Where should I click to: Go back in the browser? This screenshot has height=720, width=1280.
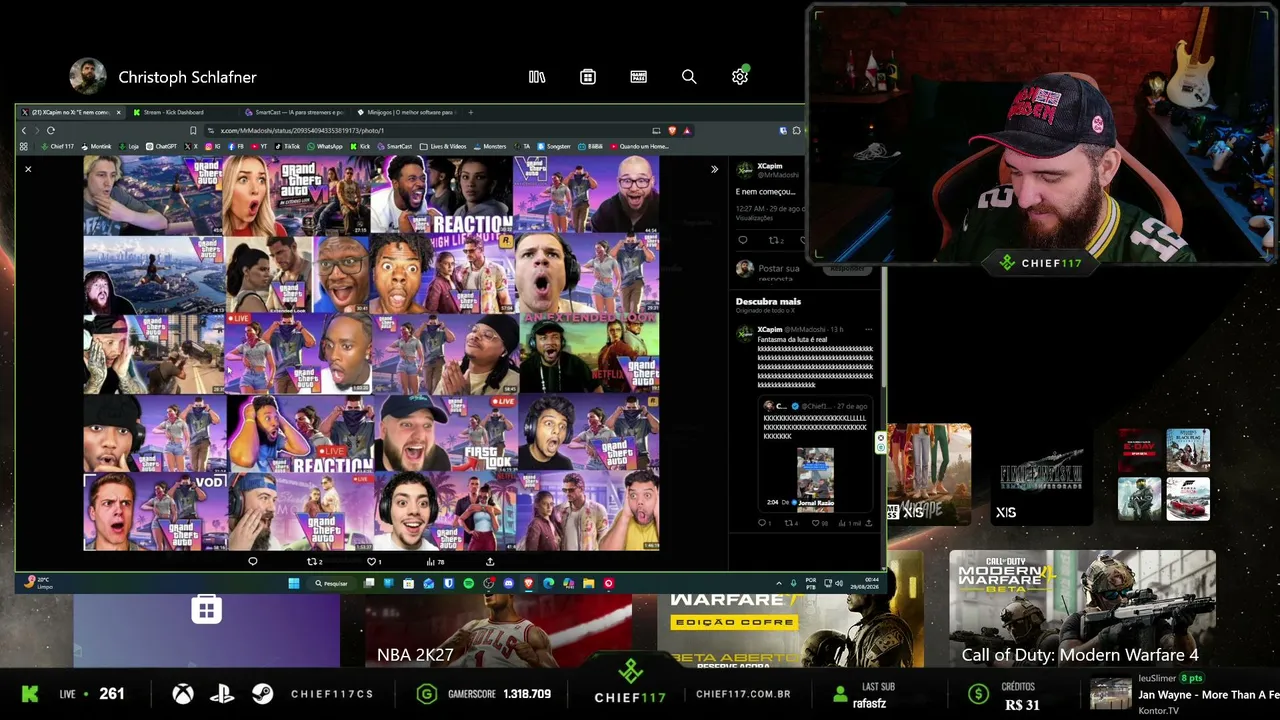click(x=24, y=130)
